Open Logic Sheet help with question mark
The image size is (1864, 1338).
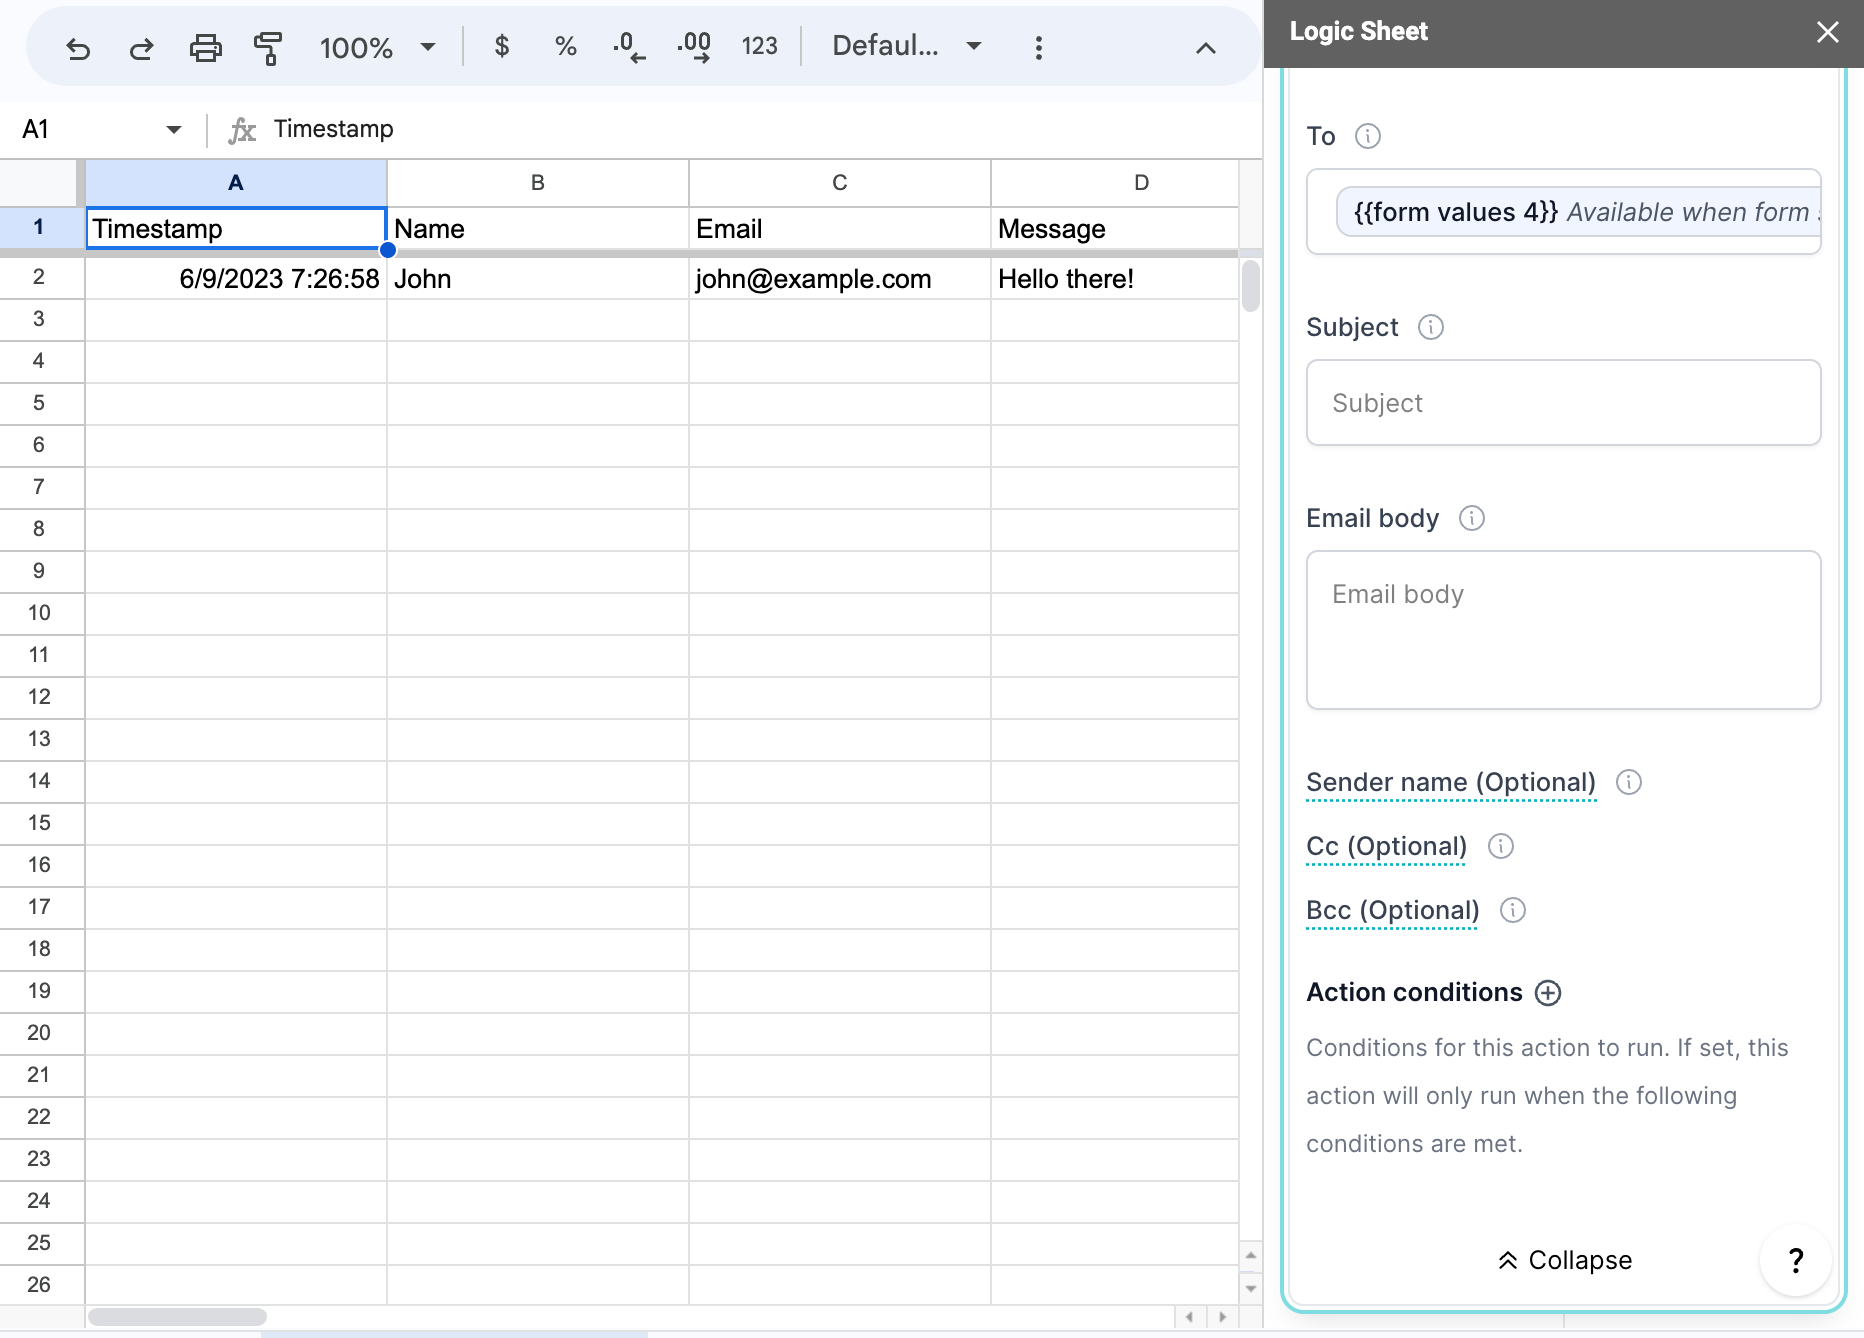pyautogui.click(x=1796, y=1261)
